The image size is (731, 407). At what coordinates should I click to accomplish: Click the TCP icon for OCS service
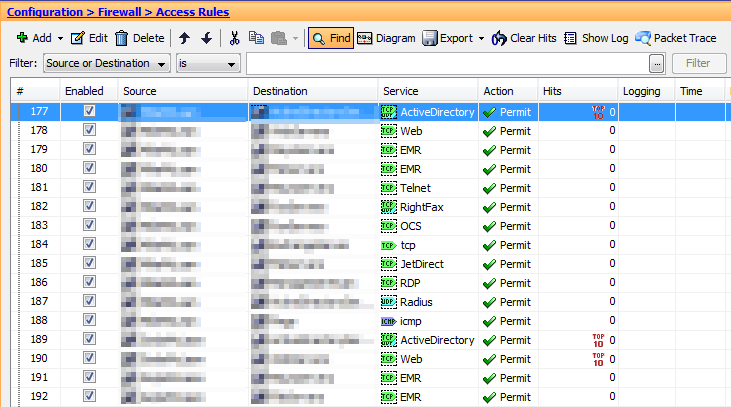(x=389, y=226)
